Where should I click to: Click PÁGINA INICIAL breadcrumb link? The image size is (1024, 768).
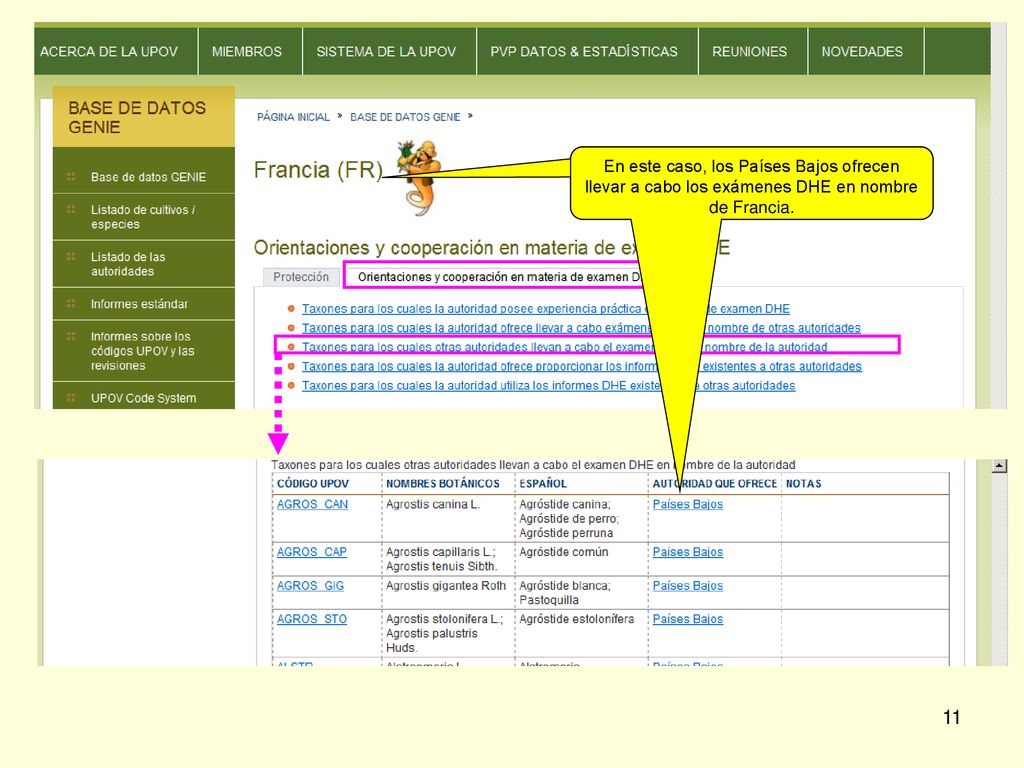click(x=293, y=117)
